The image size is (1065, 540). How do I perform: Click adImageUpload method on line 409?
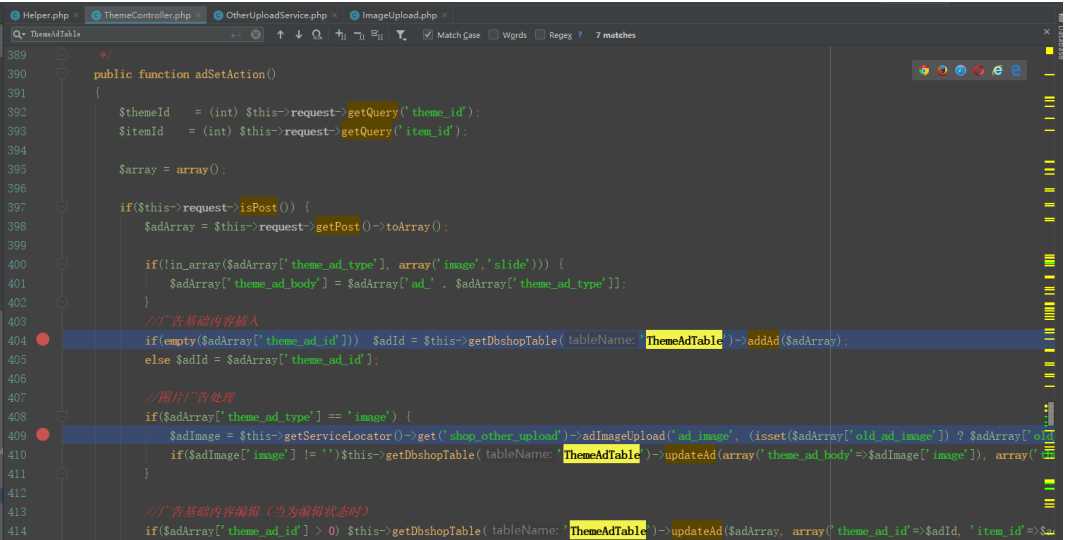[624, 435]
